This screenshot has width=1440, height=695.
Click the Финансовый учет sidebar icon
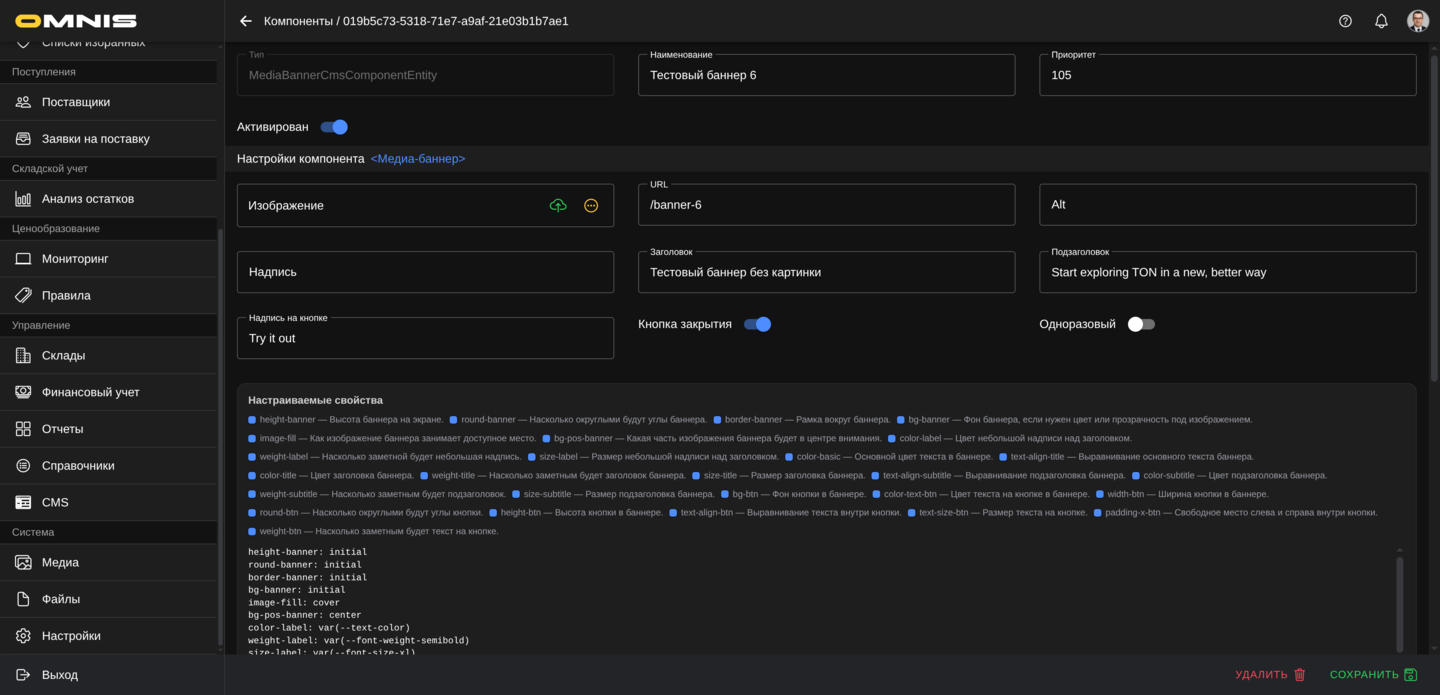(23, 392)
